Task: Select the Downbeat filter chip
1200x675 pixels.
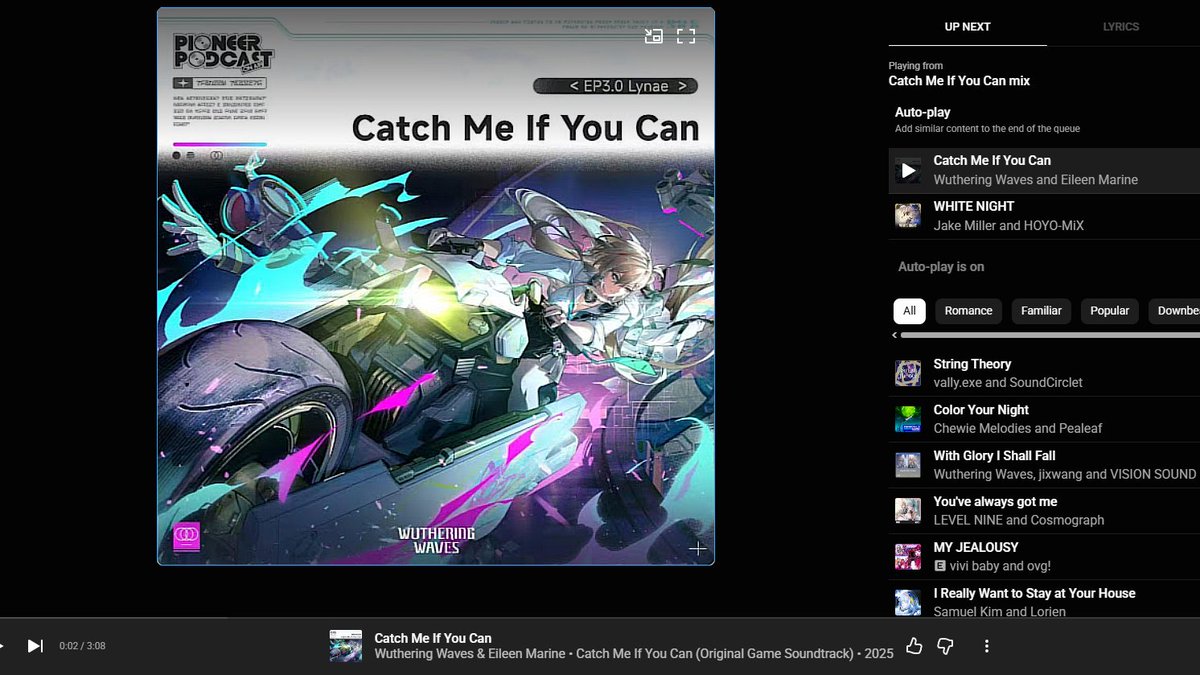Action: (1174, 311)
